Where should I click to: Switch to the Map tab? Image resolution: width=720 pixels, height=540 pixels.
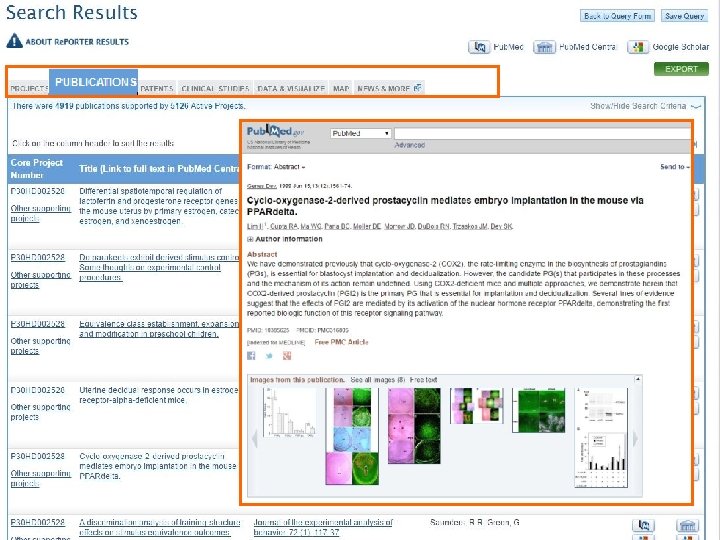pos(341,88)
